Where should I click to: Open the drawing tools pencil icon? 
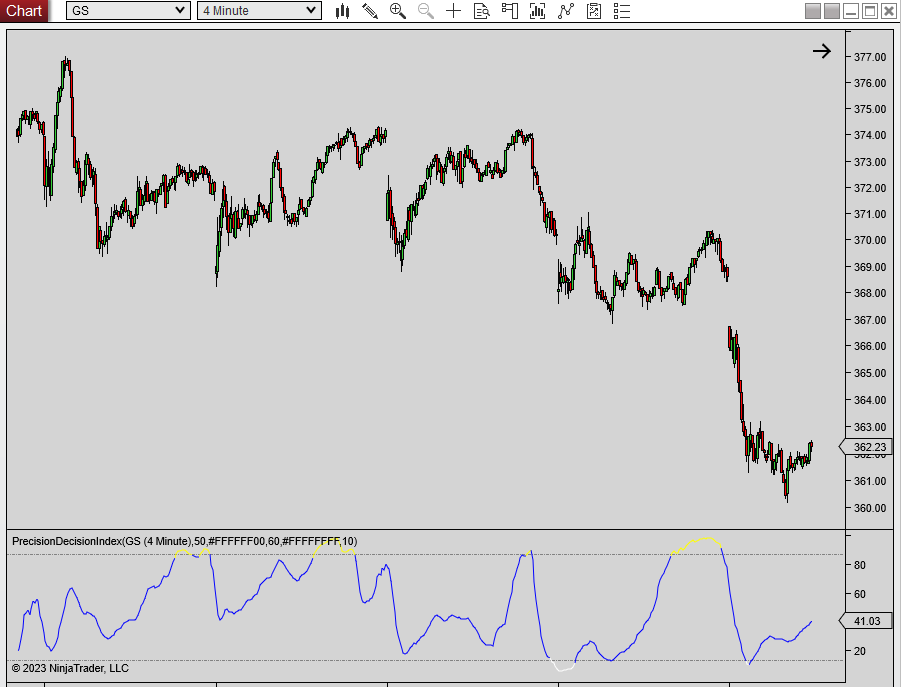[x=370, y=11]
